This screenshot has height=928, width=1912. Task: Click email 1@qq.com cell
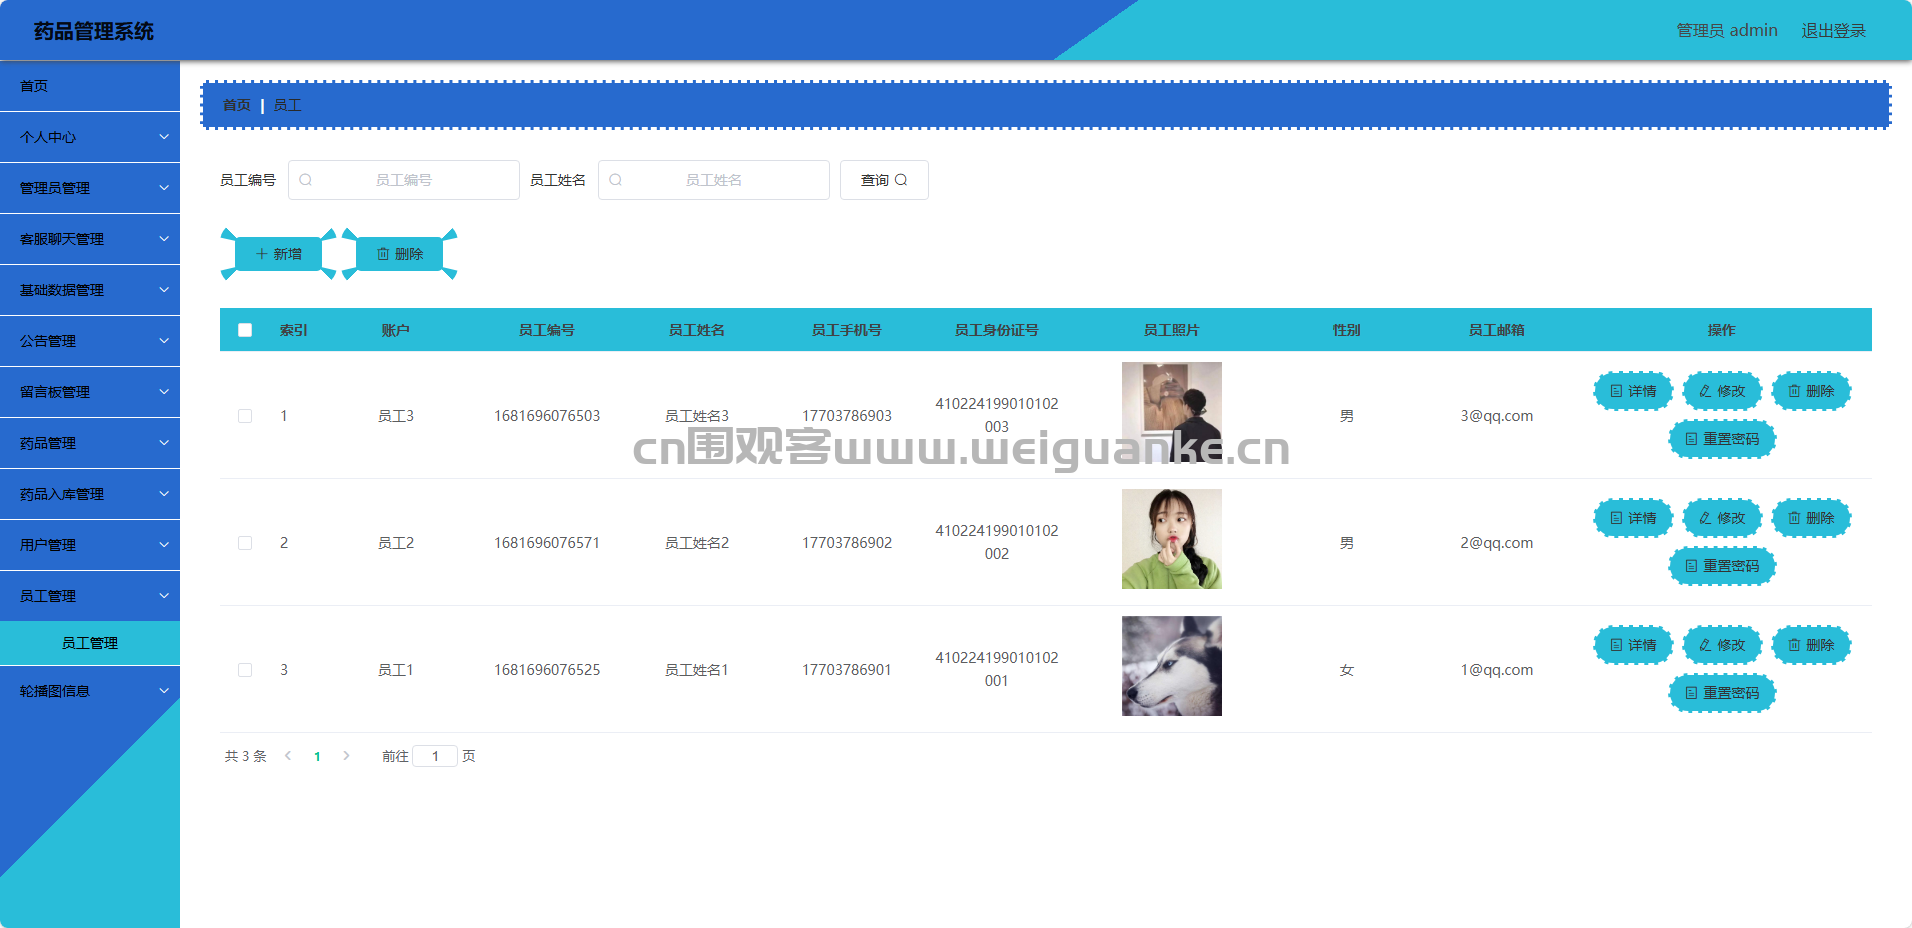coord(1497,670)
